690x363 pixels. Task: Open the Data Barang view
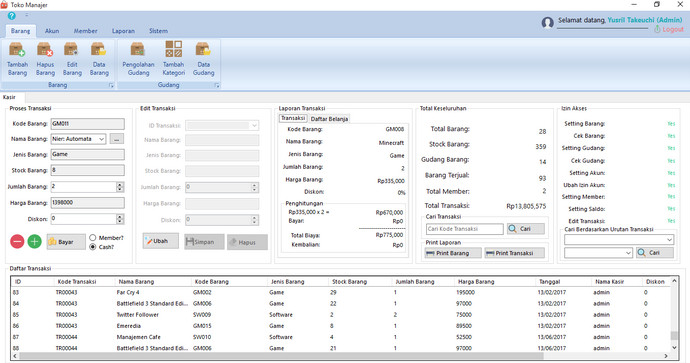(x=99, y=59)
